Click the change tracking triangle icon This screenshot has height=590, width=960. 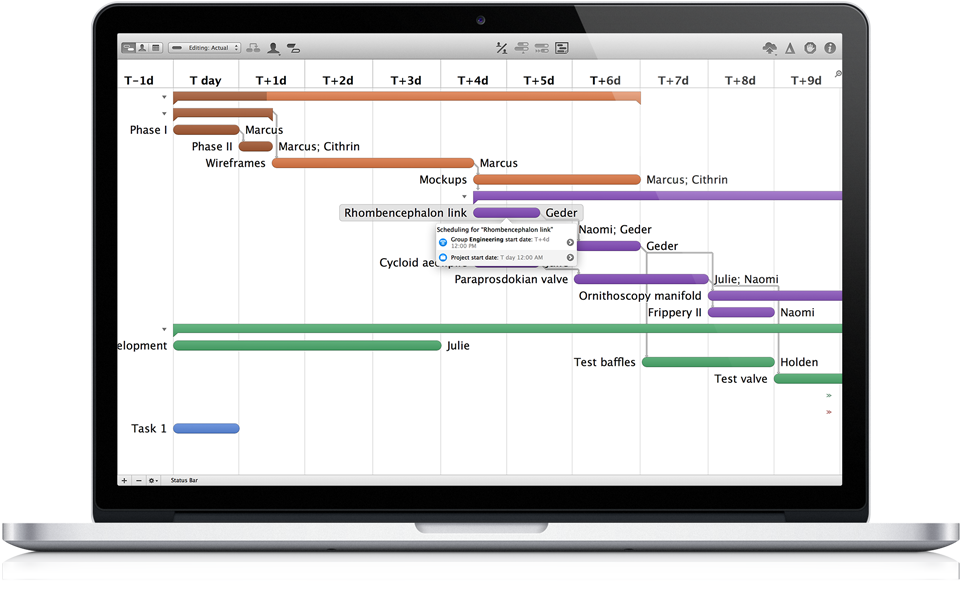(x=790, y=48)
